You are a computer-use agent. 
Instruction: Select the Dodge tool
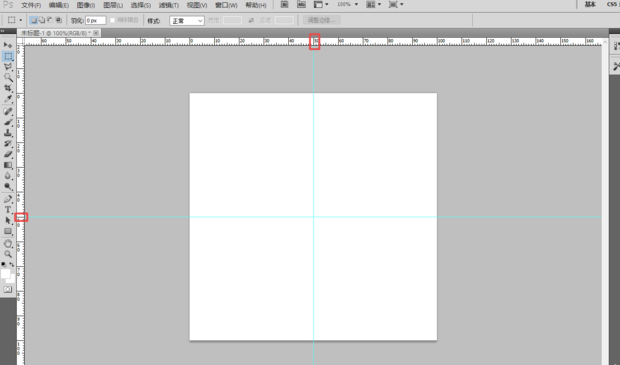point(8,186)
